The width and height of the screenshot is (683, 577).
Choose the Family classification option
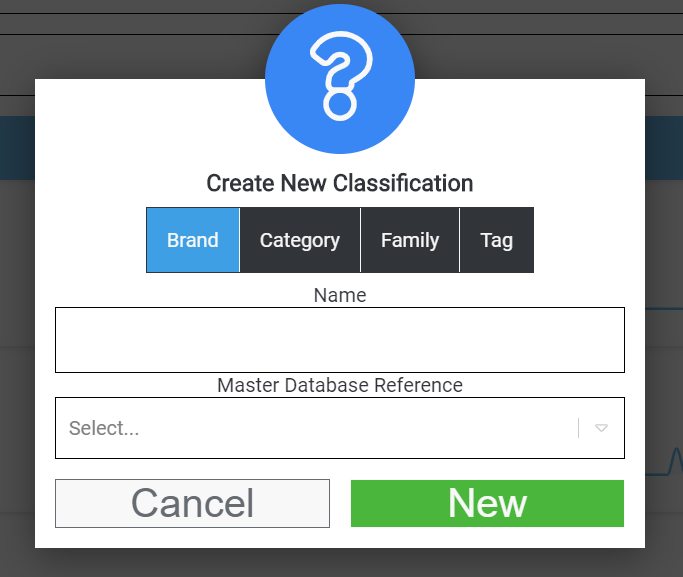(410, 240)
